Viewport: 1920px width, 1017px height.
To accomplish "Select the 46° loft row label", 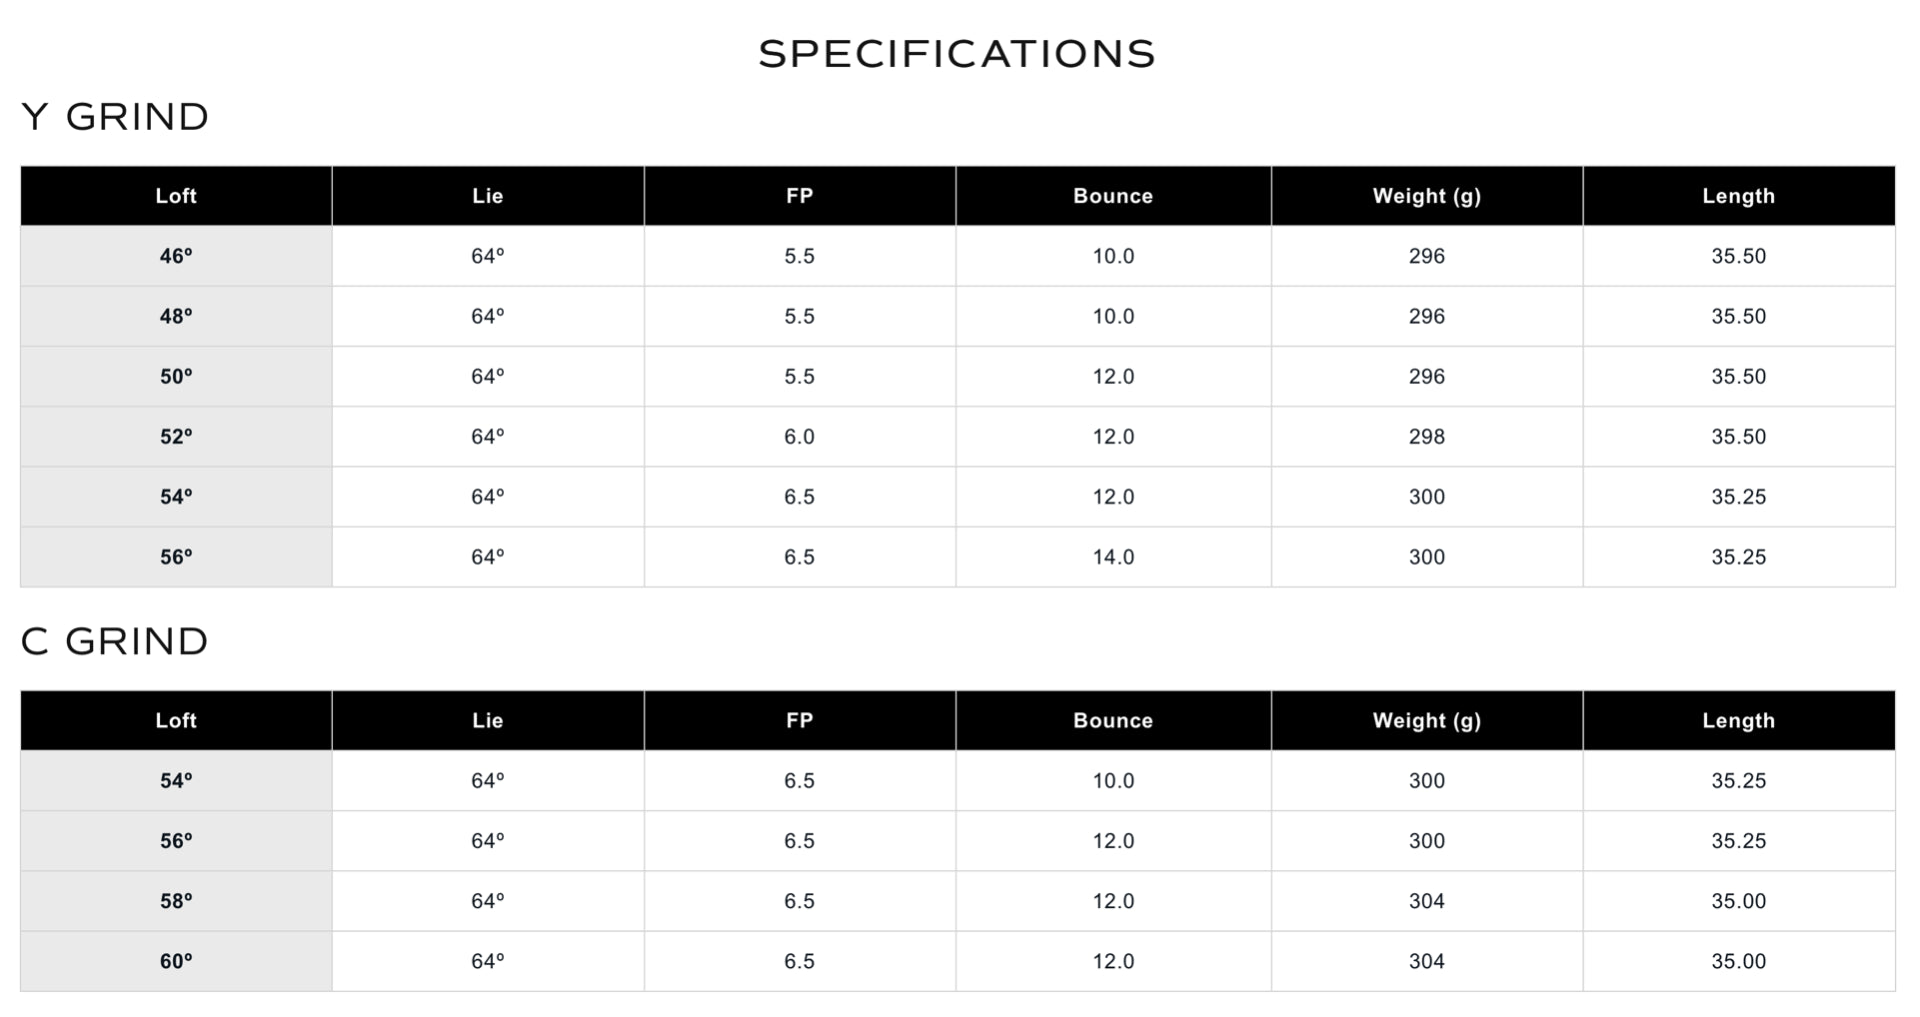I will tap(176, 256).
